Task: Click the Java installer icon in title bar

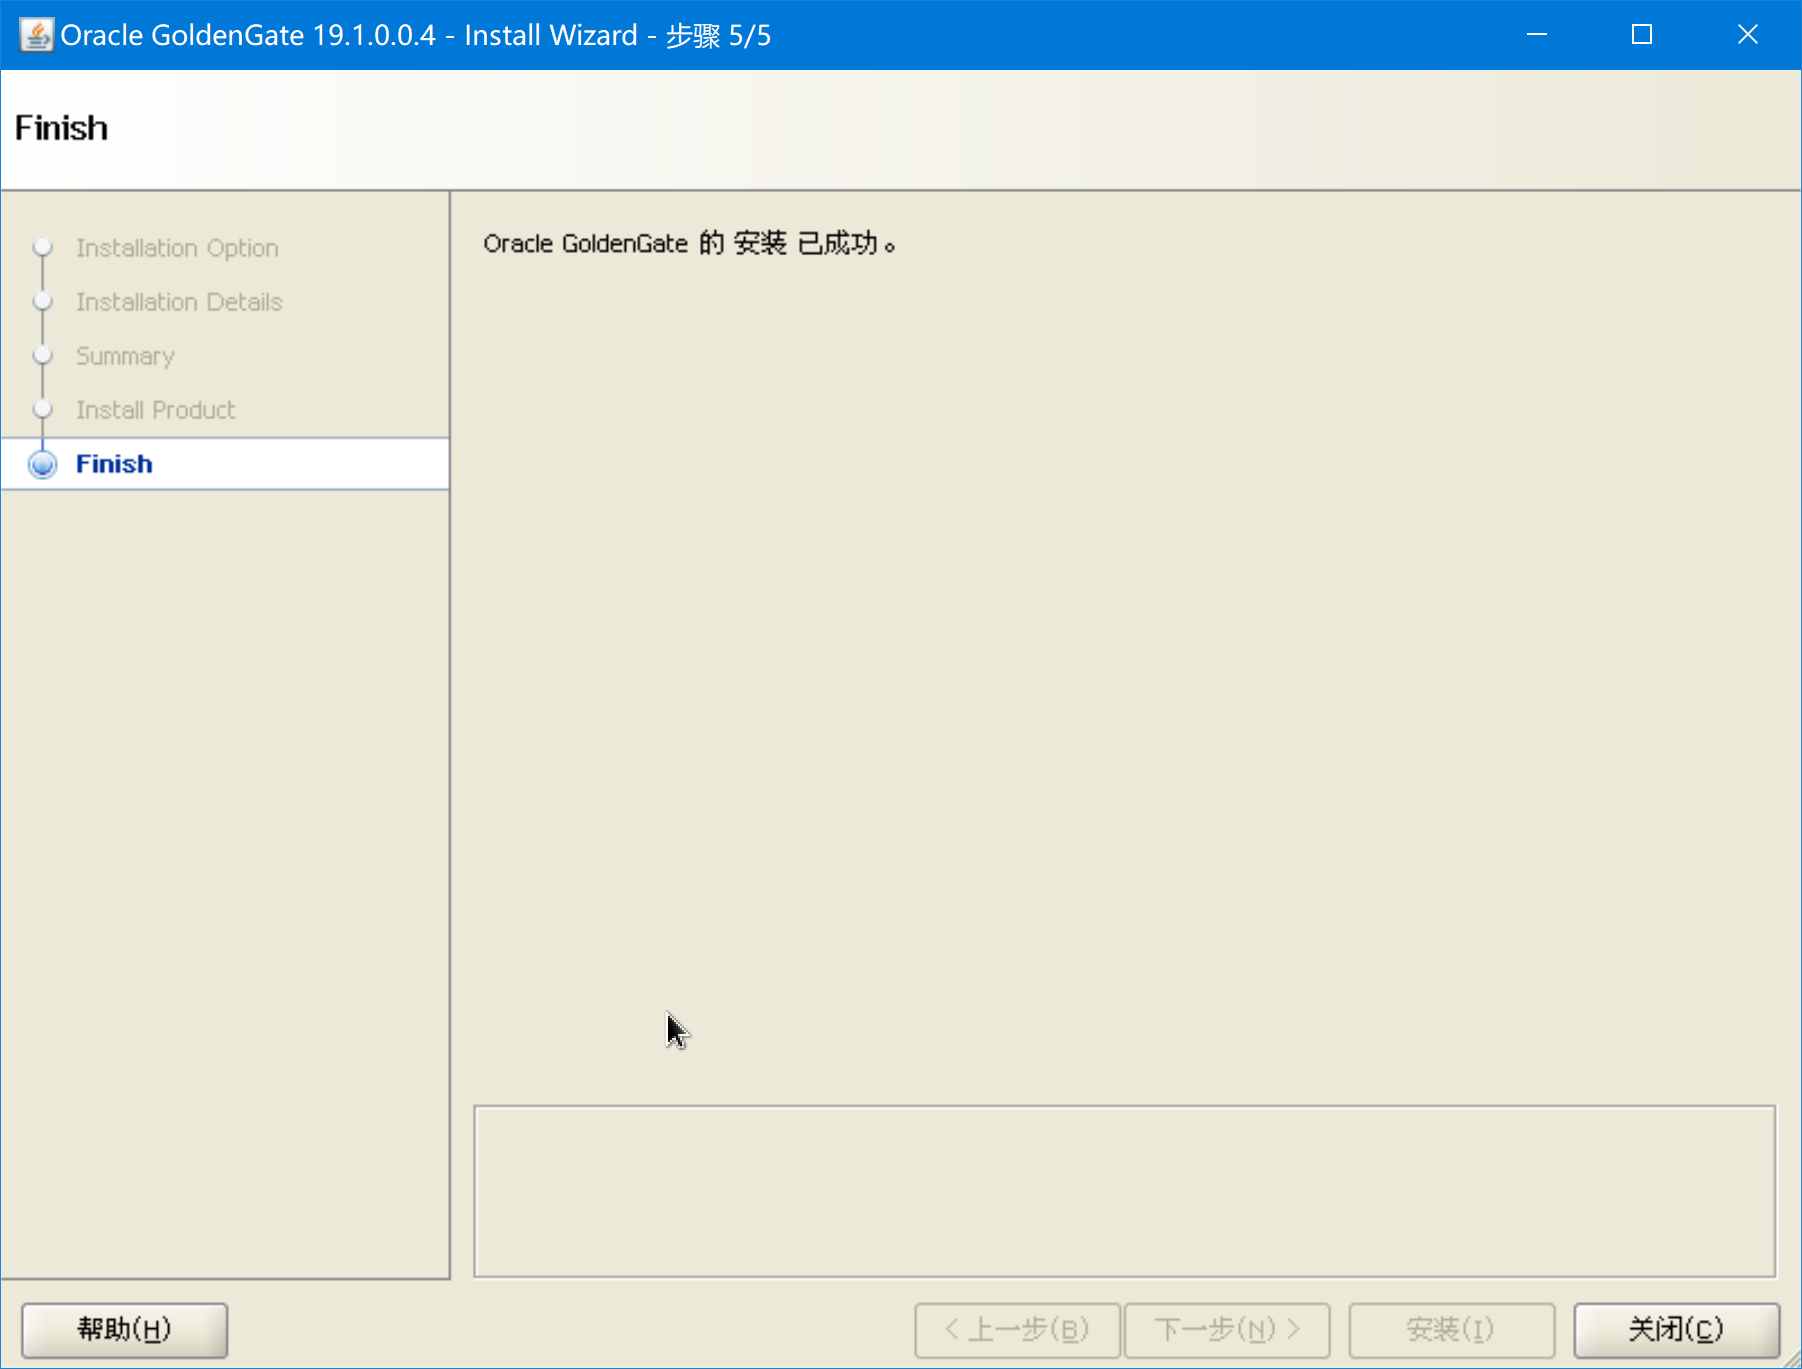Action: (36, 35)
